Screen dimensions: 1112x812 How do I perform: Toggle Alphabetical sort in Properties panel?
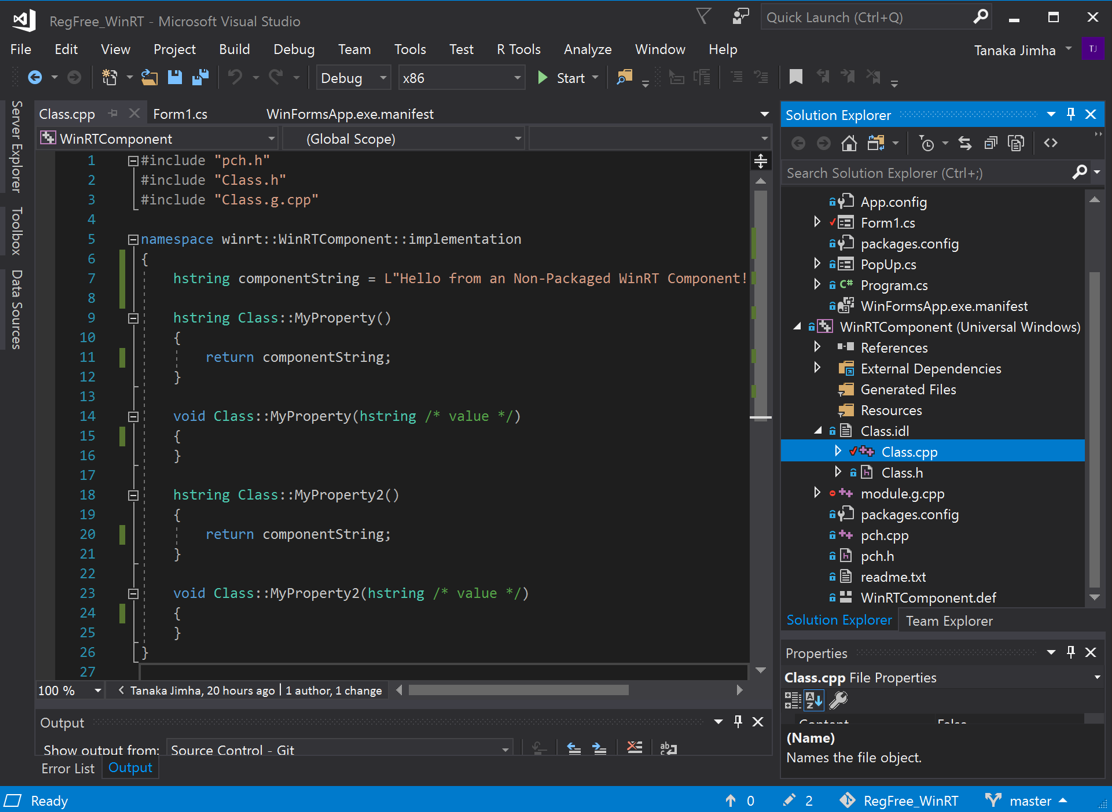[x=814, y=701]
